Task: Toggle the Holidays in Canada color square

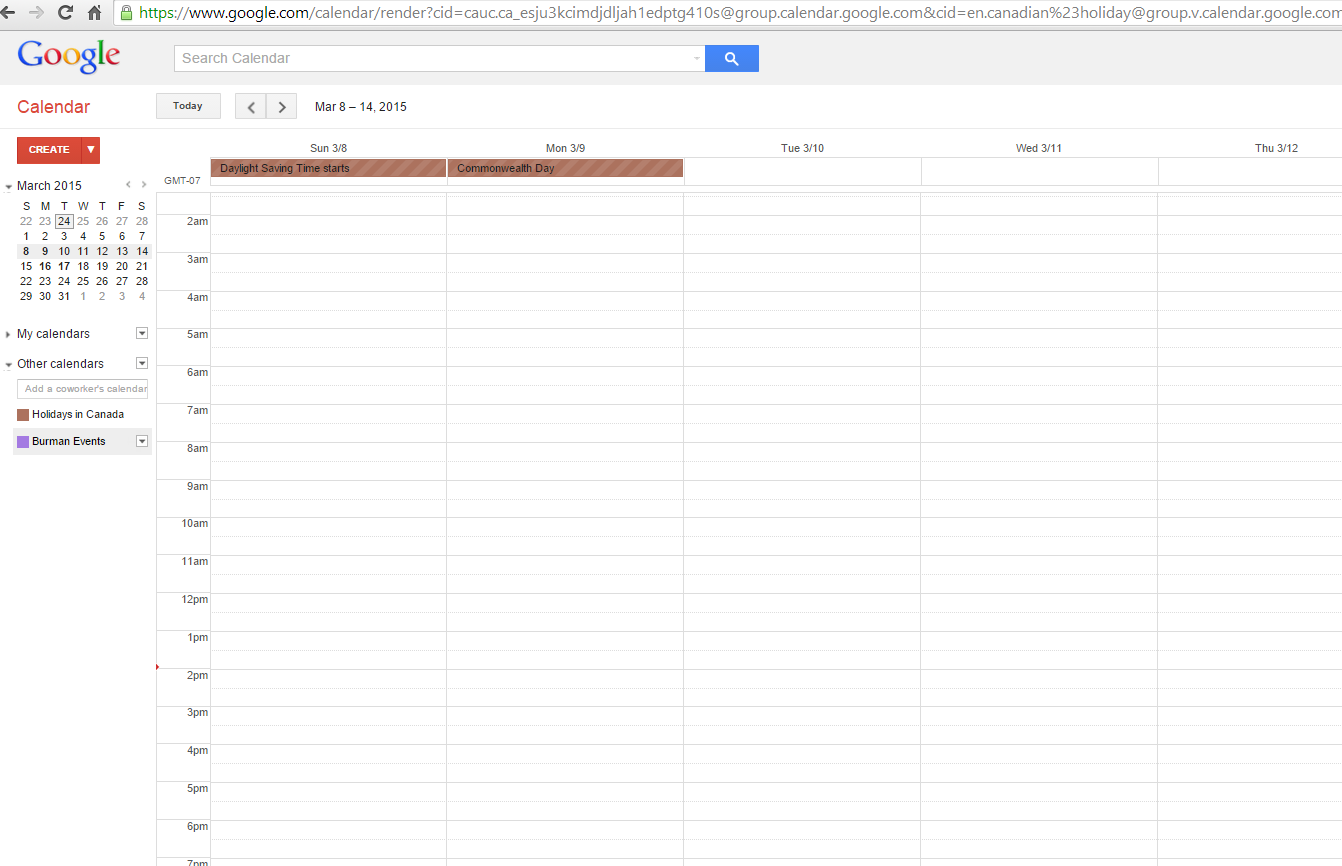Action: click(x=23, y=415)
